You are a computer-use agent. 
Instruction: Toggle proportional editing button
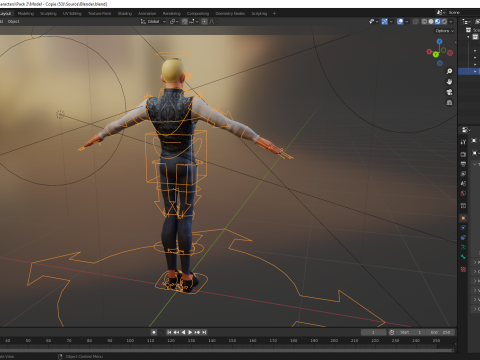click(x=204, y=22)
